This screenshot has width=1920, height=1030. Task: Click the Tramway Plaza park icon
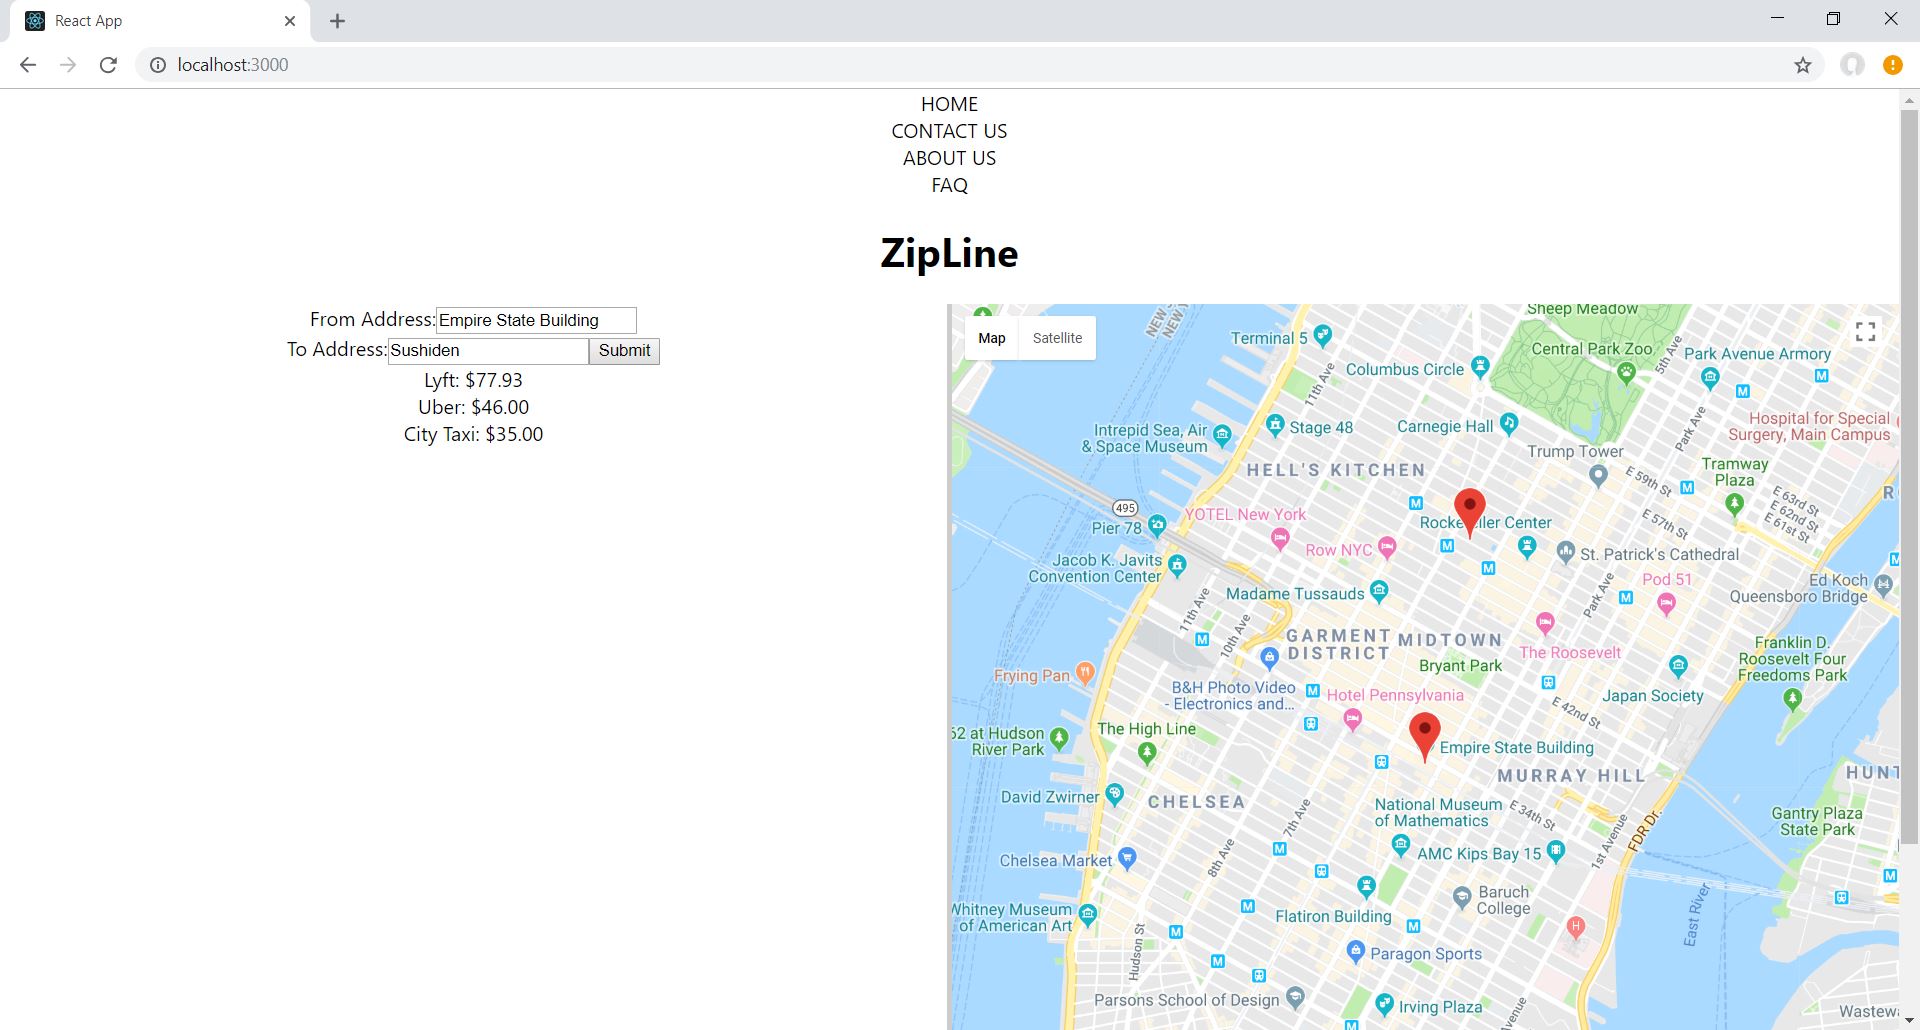pyautogui.click(x=1735, y=505)
